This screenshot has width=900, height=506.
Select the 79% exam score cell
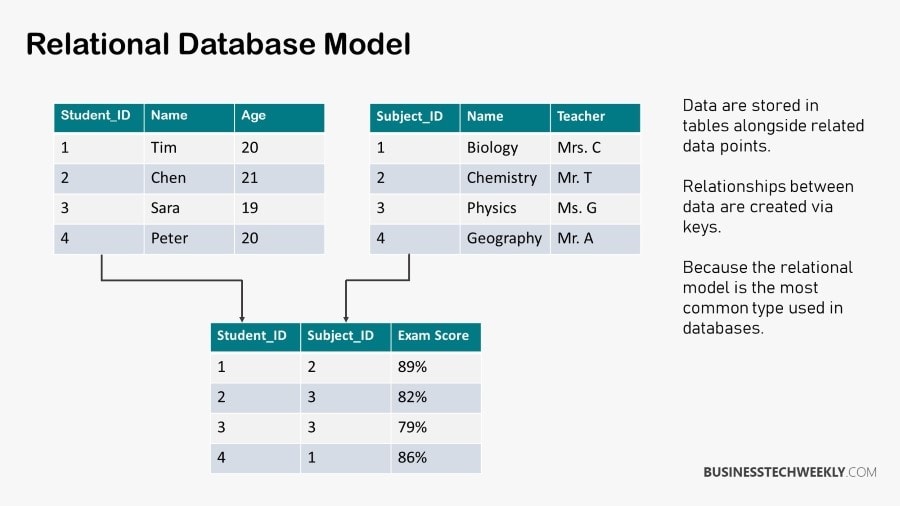(436, 427)
